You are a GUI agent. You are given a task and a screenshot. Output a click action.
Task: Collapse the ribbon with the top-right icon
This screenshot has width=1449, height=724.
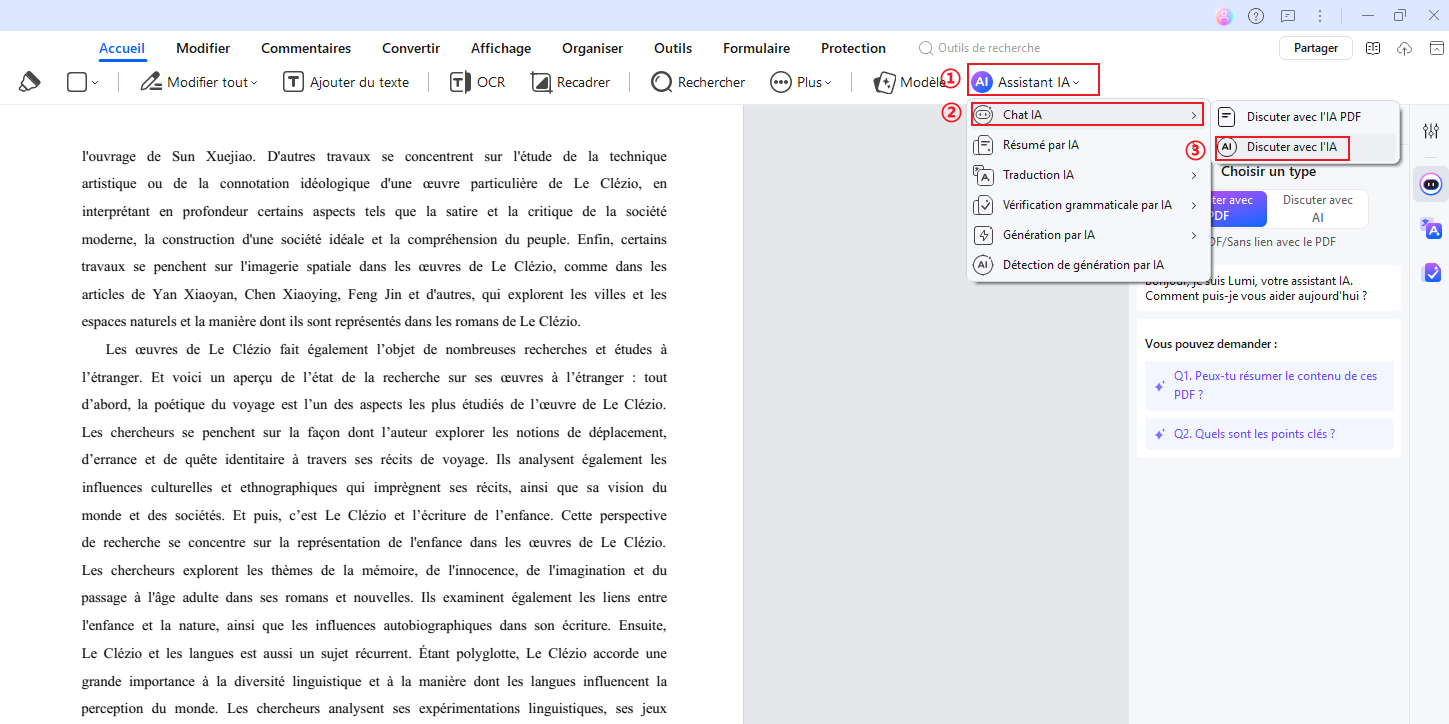pyautogui.click(x=1435, y=48)
